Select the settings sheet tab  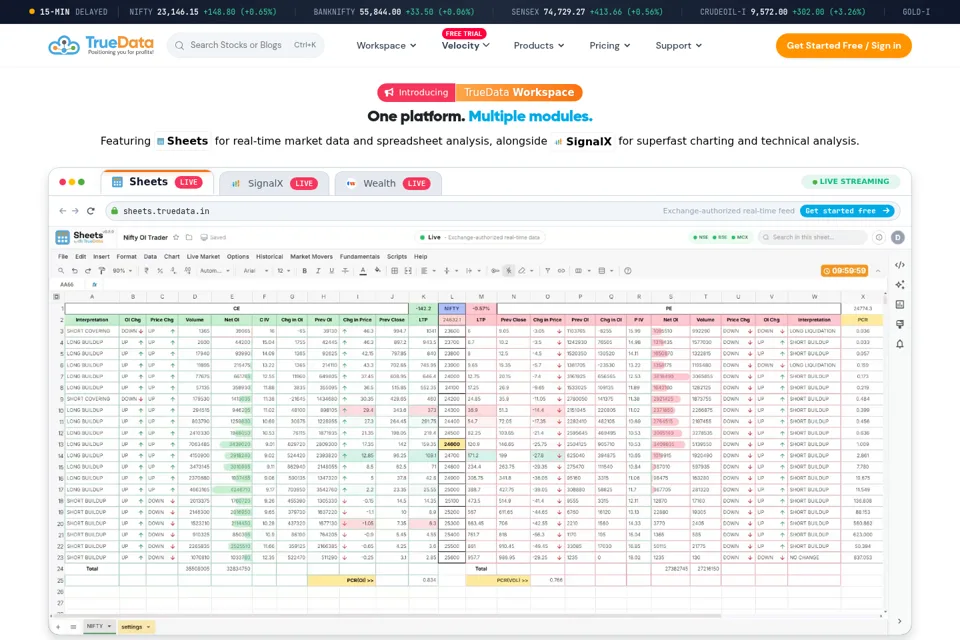(135, 627)
